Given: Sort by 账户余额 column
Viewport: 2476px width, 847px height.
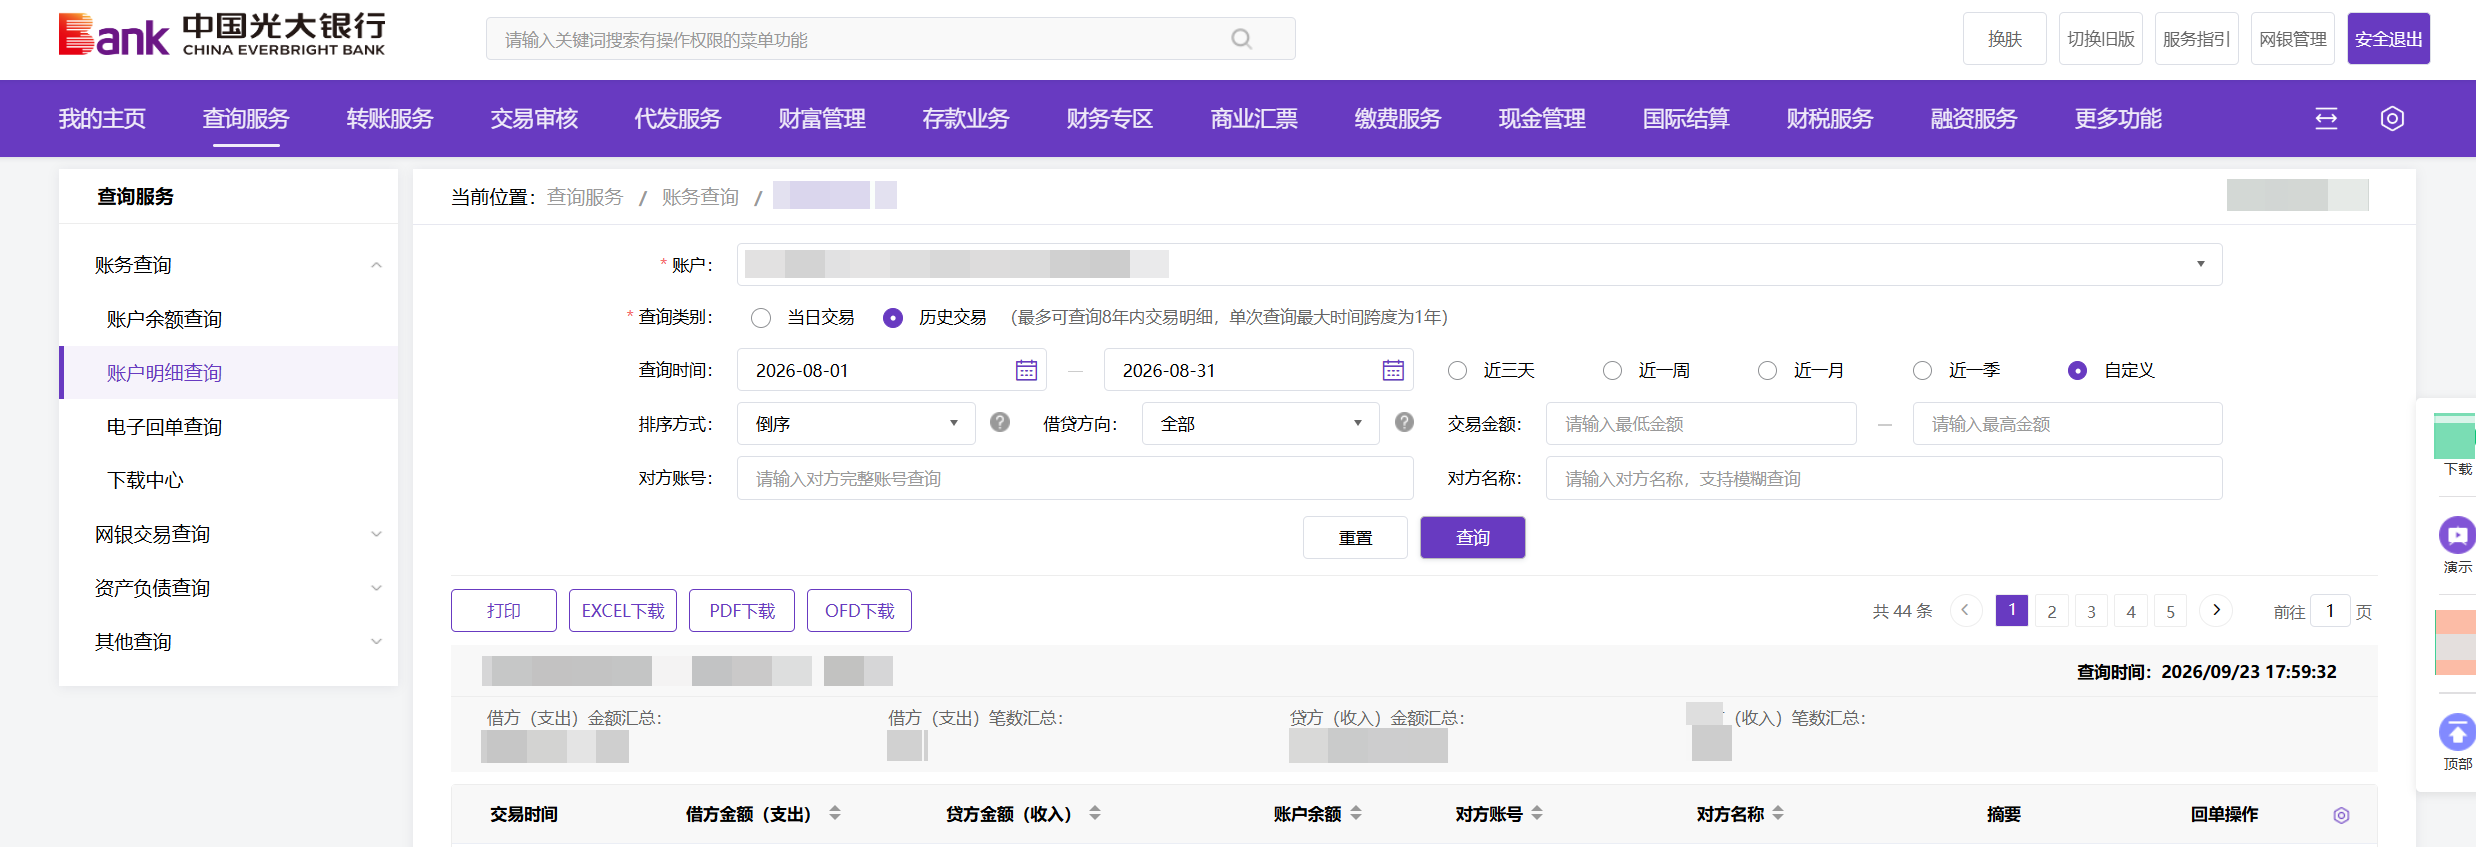Looking at the screenshot, I should coord(1356,813).
